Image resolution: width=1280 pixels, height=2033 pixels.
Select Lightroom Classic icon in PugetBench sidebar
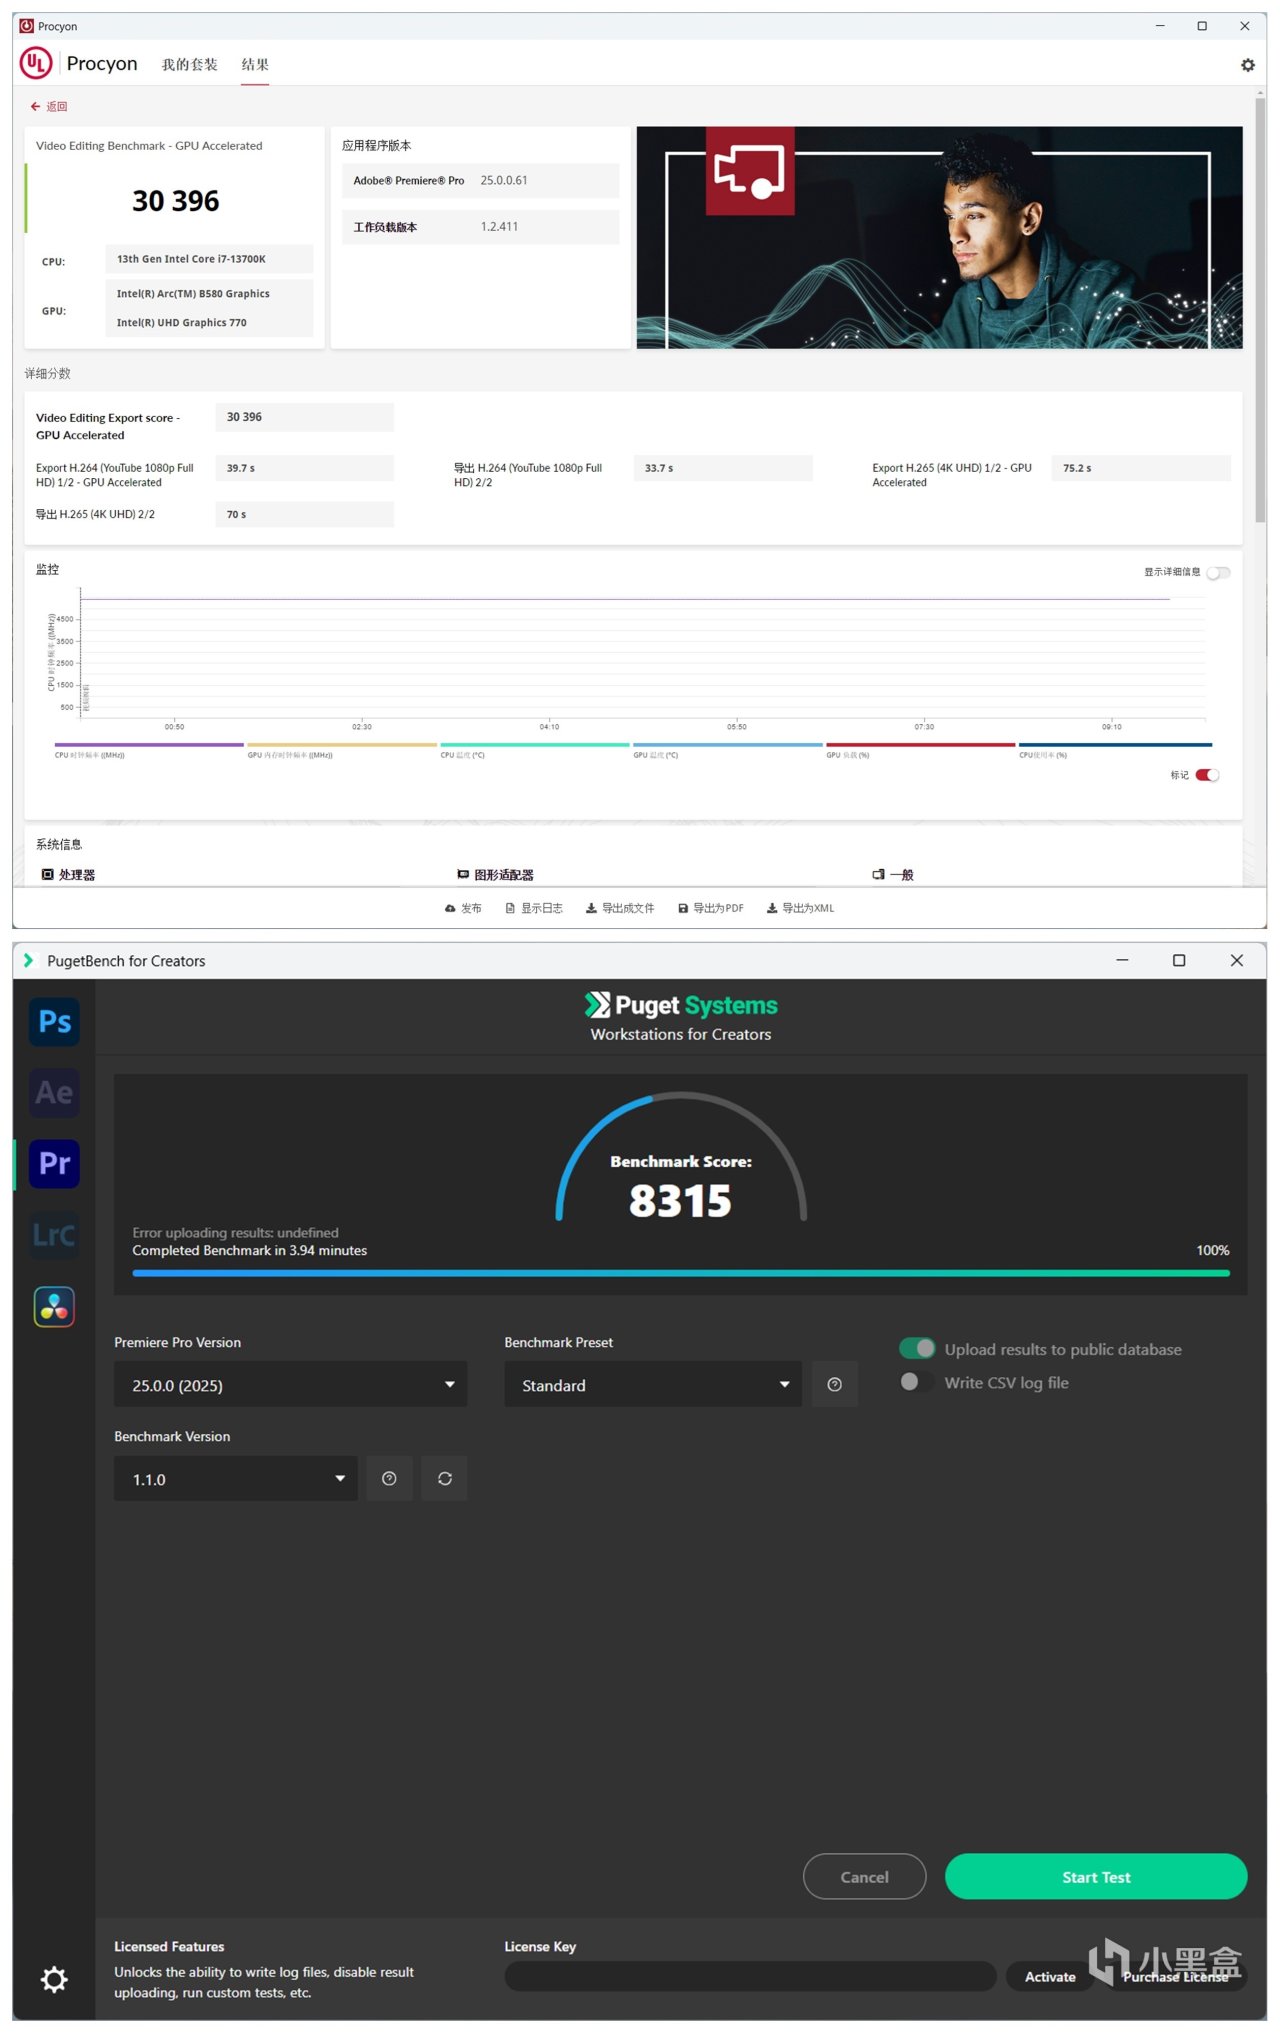(54, 1235)
